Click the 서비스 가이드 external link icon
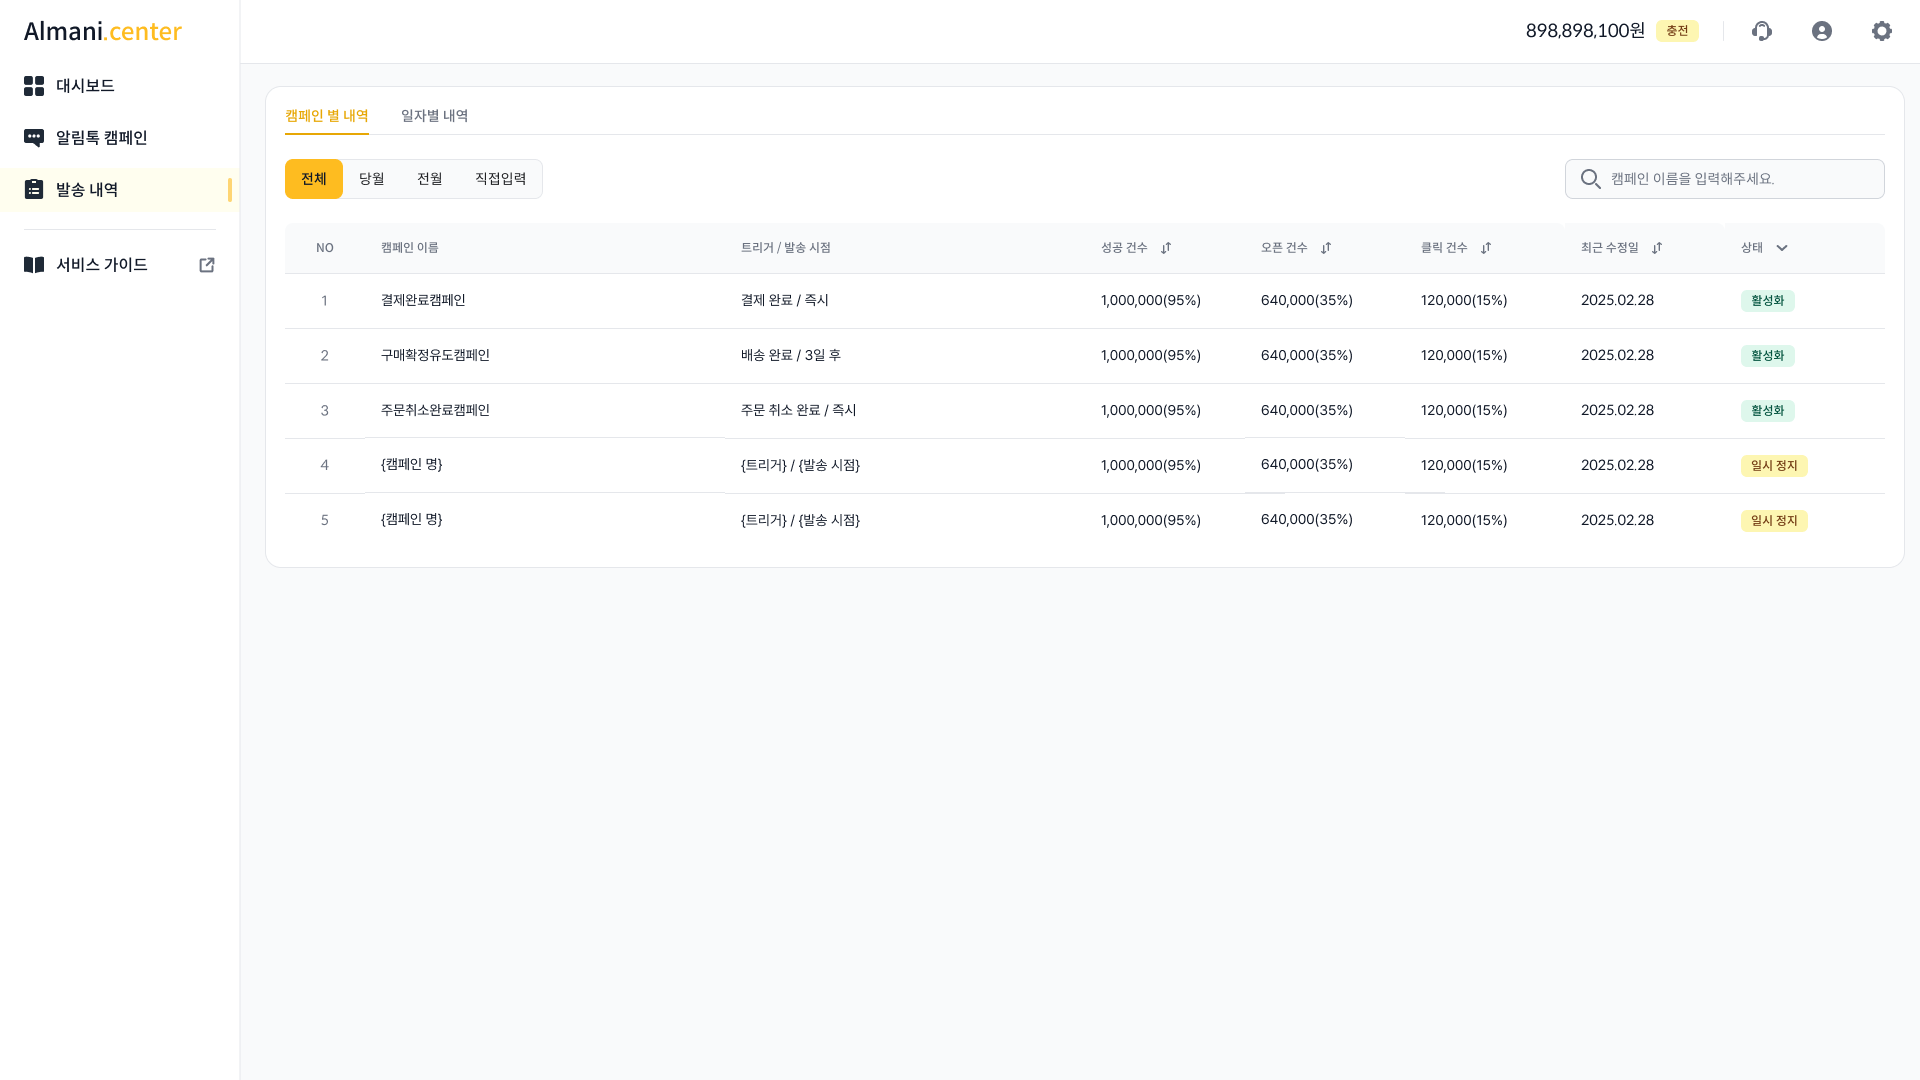Image resolution: width=1920 pixels, height=1080 pixels. (x=207, y=265)
